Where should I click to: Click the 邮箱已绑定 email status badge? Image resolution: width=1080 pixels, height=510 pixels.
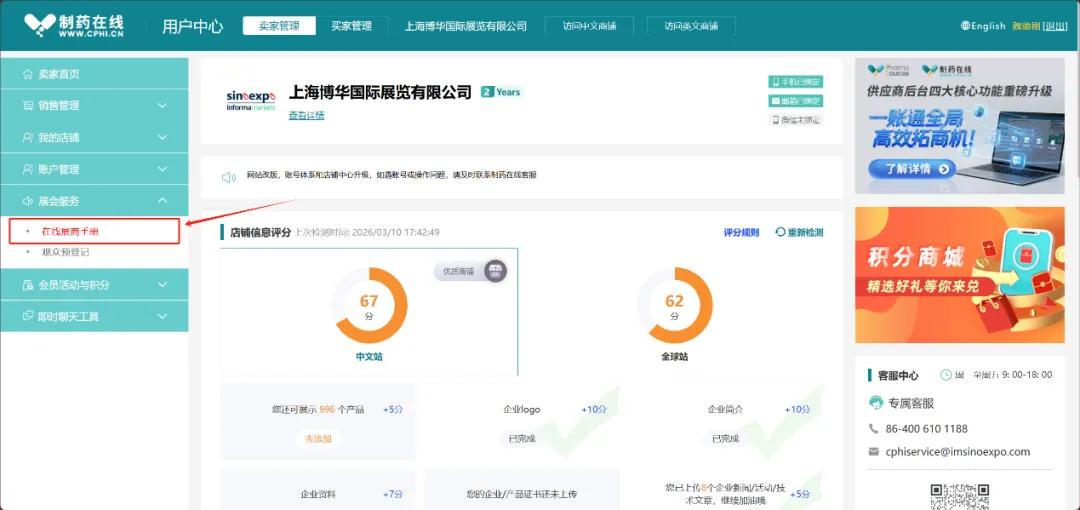pyautogui.click(x=796, y=101)
